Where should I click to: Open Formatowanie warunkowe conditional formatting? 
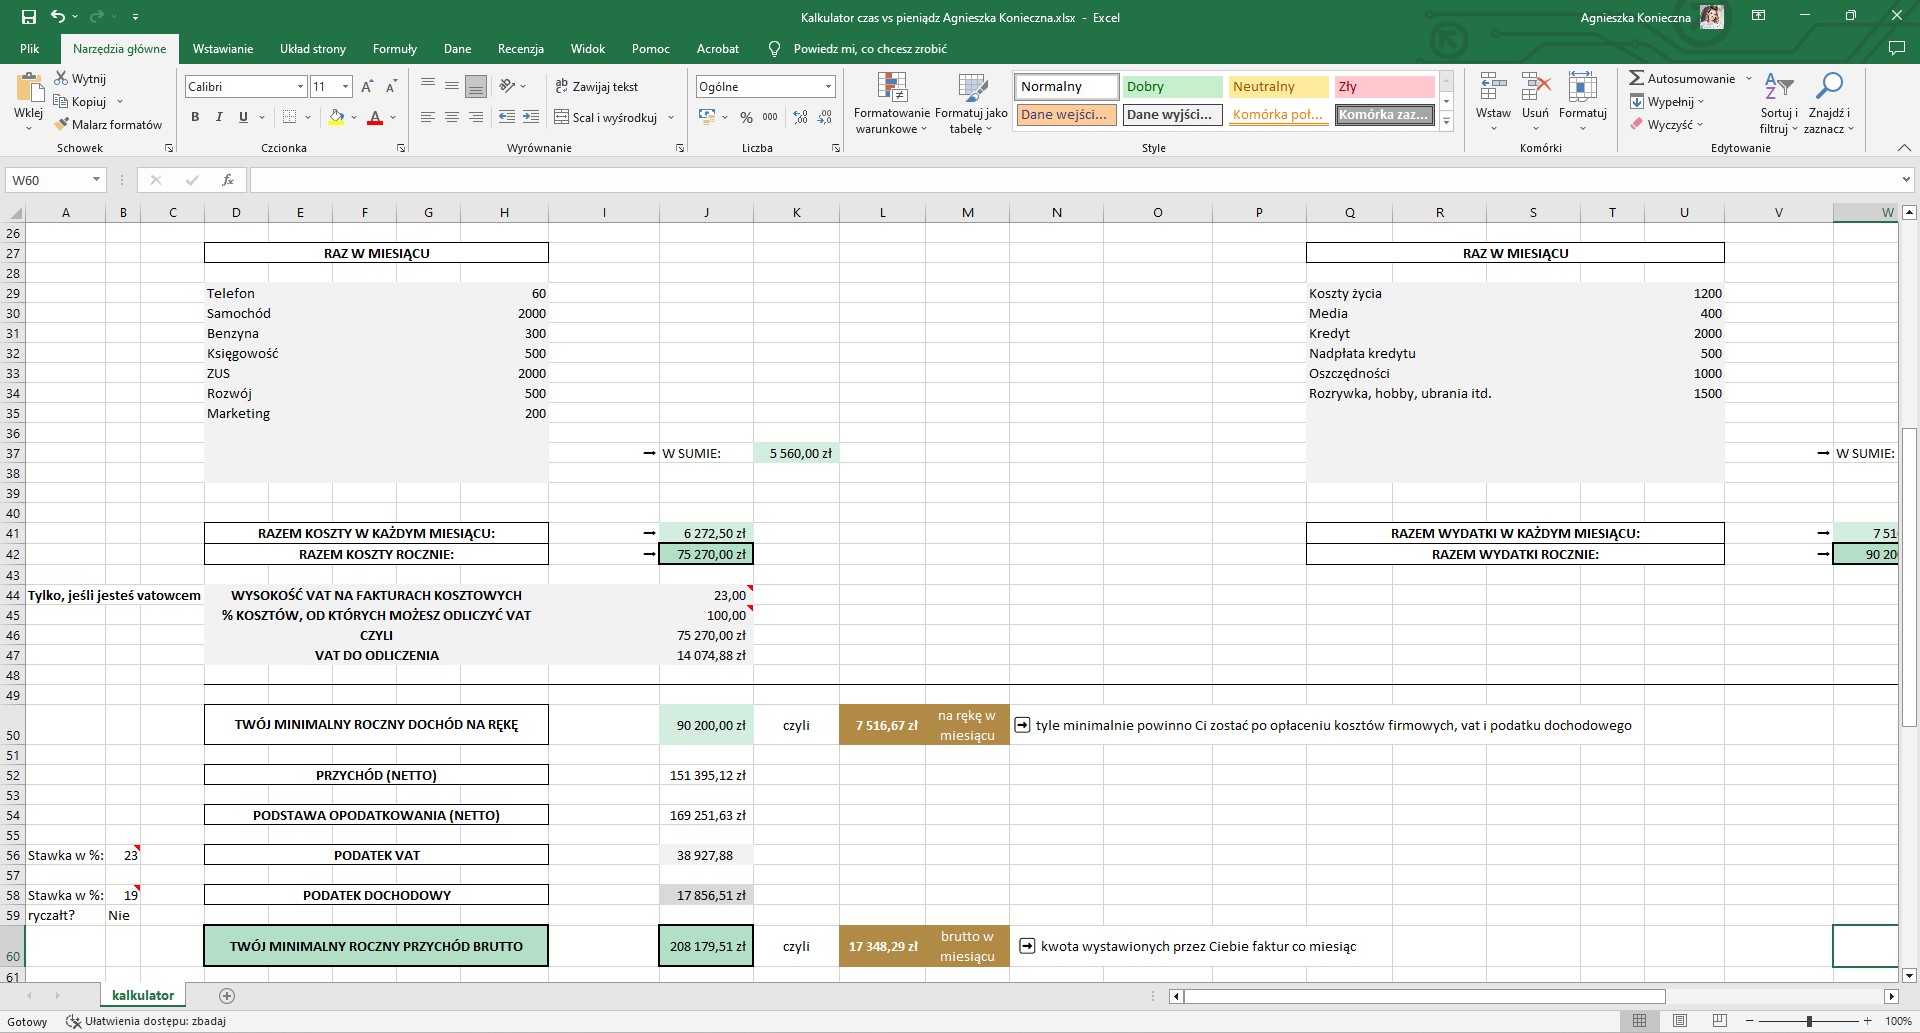coord(891,103)
